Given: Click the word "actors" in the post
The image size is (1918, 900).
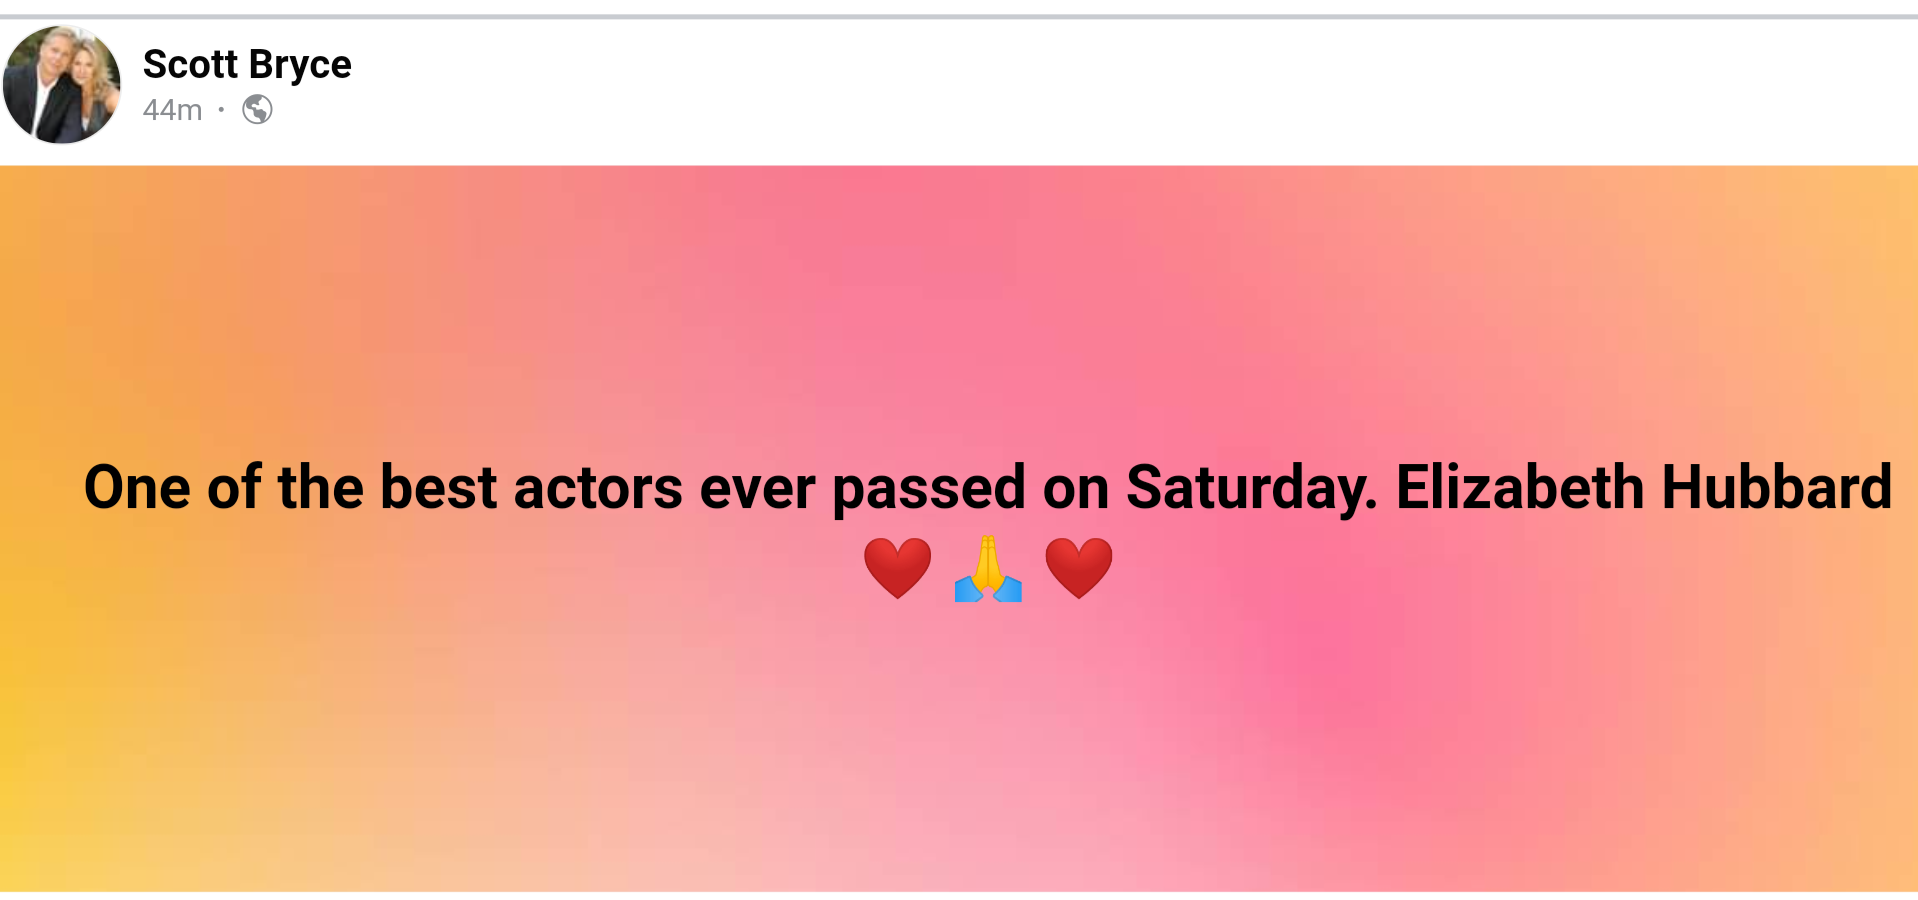Looking at the screenshot, I should tap(598, 488).
